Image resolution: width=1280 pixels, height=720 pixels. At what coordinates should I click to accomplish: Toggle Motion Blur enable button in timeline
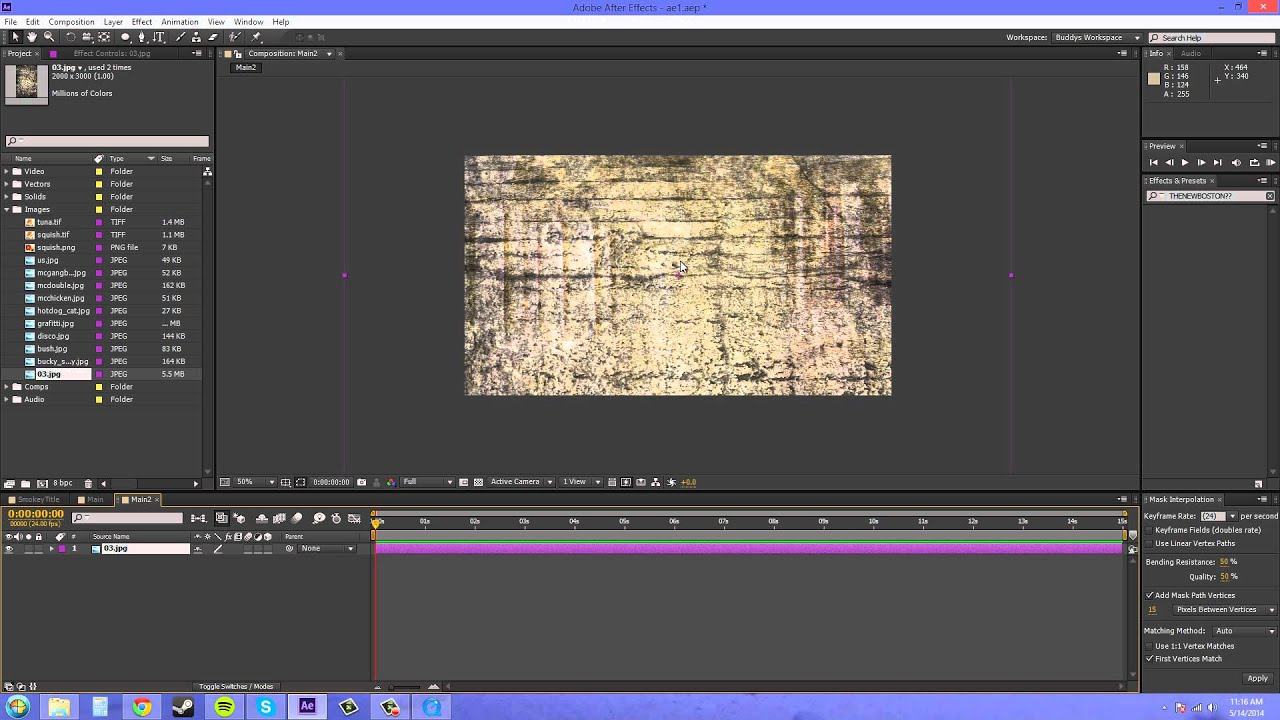(x=297, y=518)
